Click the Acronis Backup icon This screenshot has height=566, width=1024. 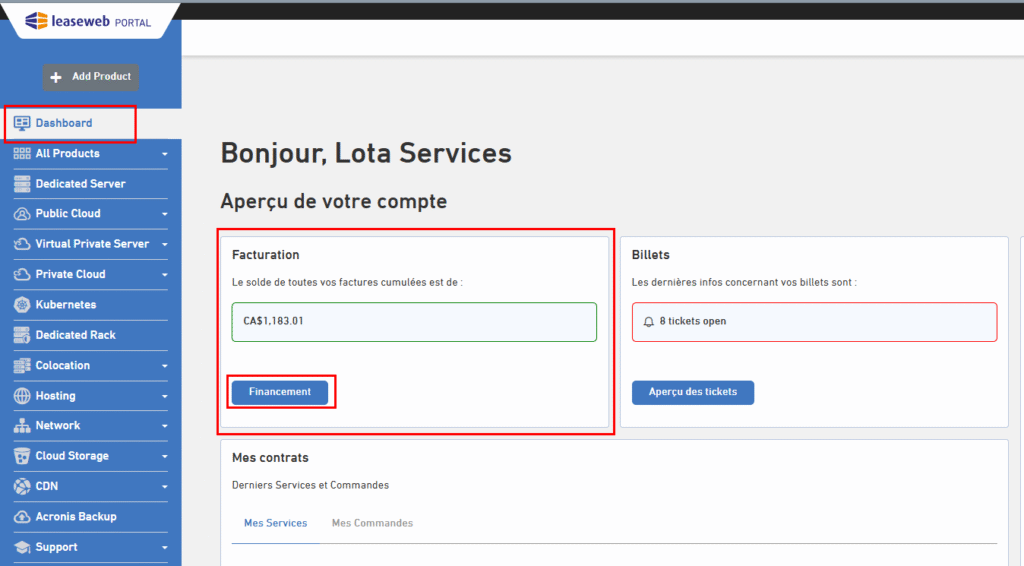pos(22,517)
